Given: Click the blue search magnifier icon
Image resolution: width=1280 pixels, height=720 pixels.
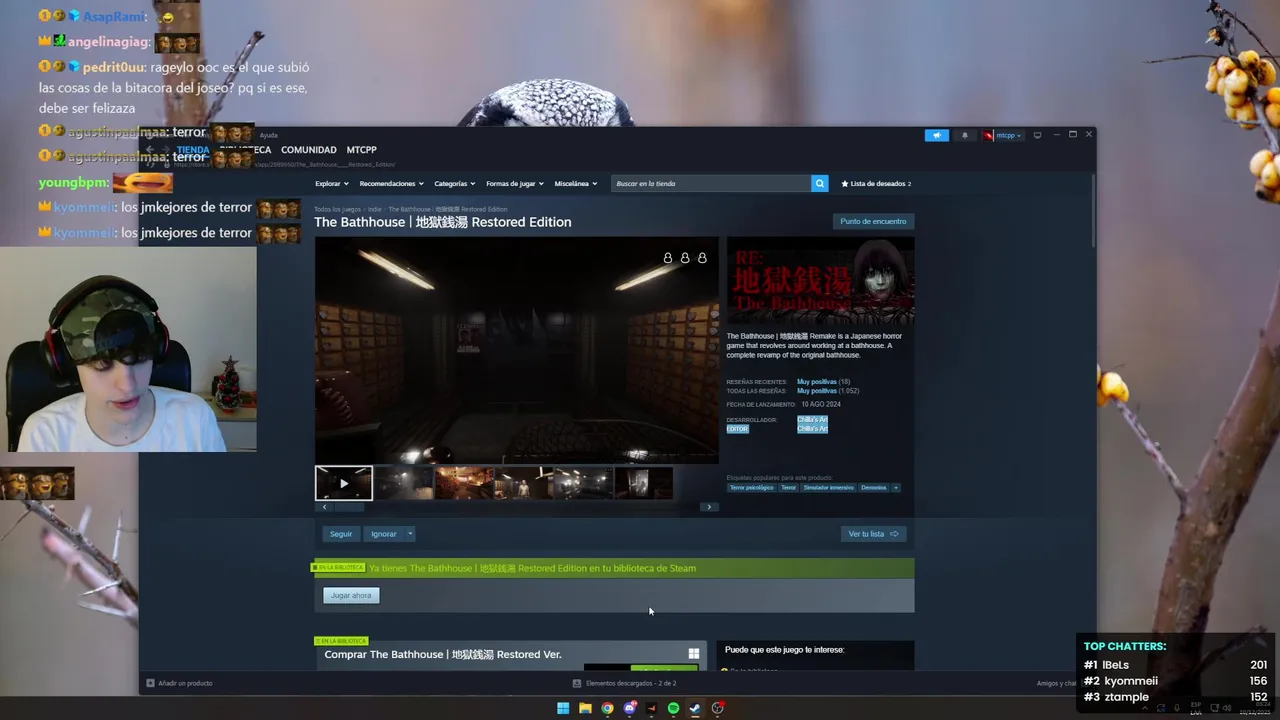Looking at the screenshot, I should tap(819, 183).
